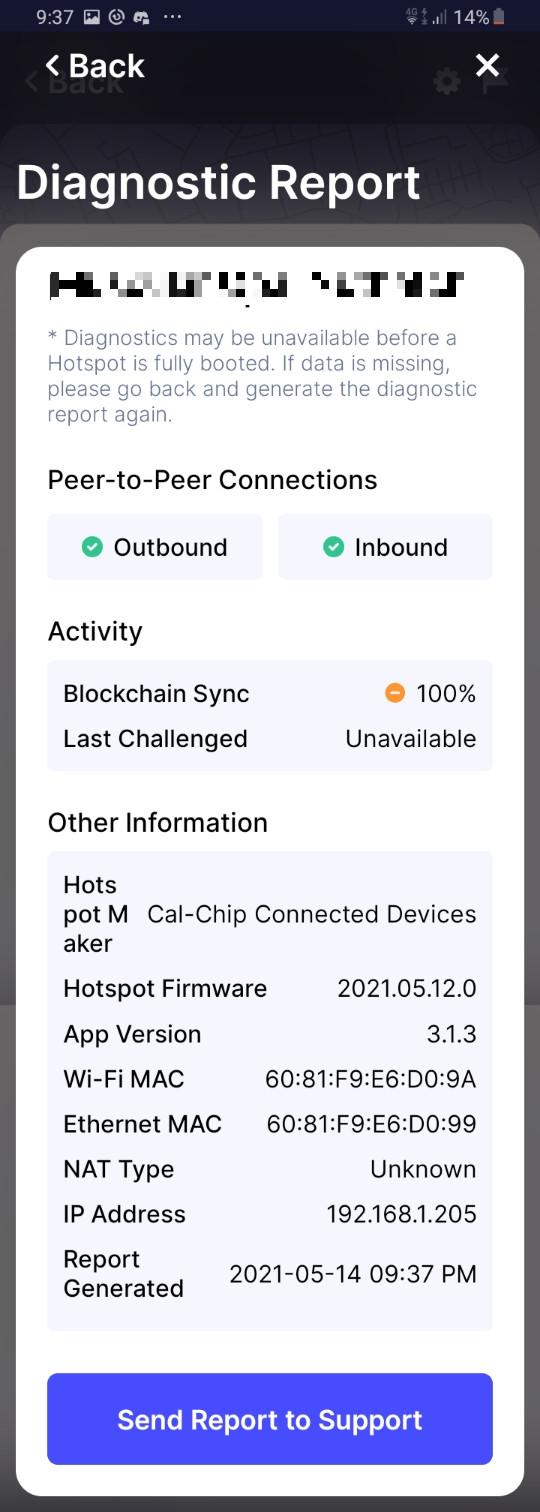Tap the Back label text
The height and width of the screenshot is (1512, 540).
[x=107, y=66]
